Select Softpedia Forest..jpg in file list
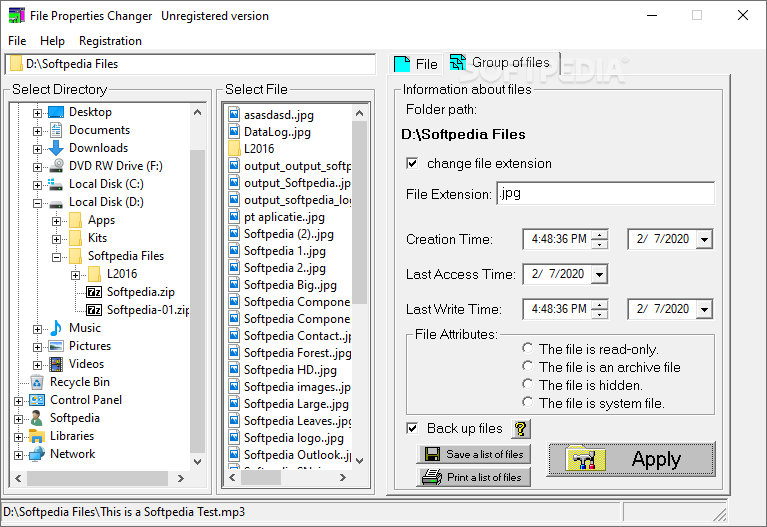Image resolution: width=767 pixels, height=527 pixels. click(x=297, y=353)
